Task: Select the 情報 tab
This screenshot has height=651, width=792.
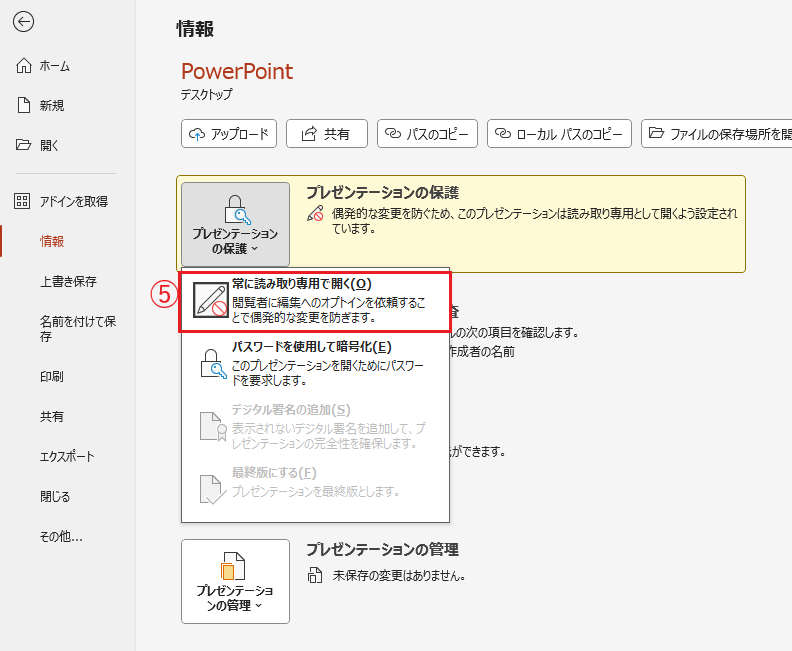Action: click(52, 241)
